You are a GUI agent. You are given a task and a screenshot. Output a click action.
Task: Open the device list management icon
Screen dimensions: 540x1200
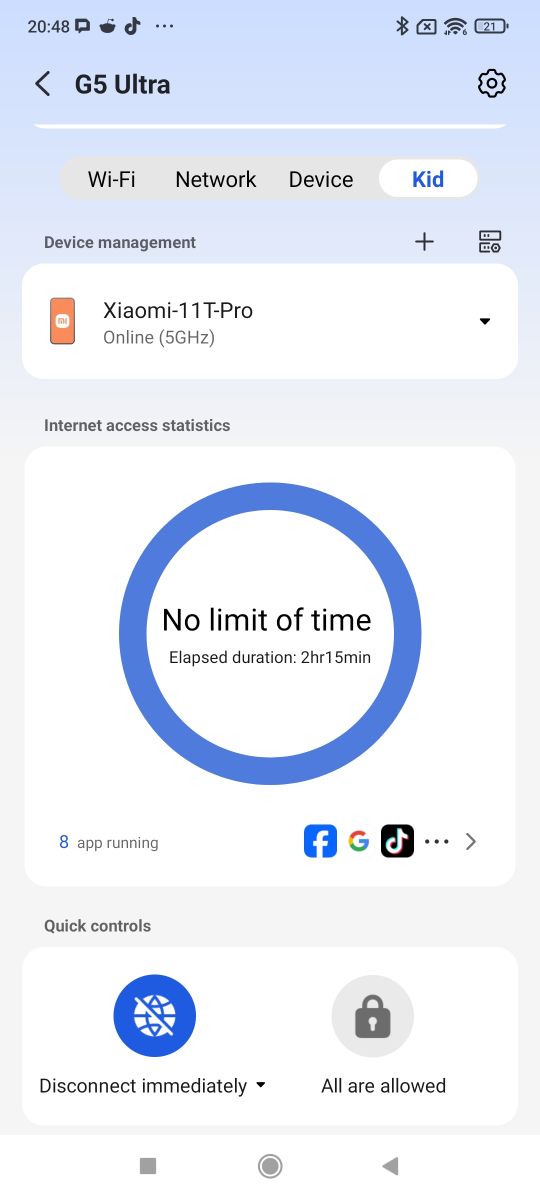click(489, 242)
